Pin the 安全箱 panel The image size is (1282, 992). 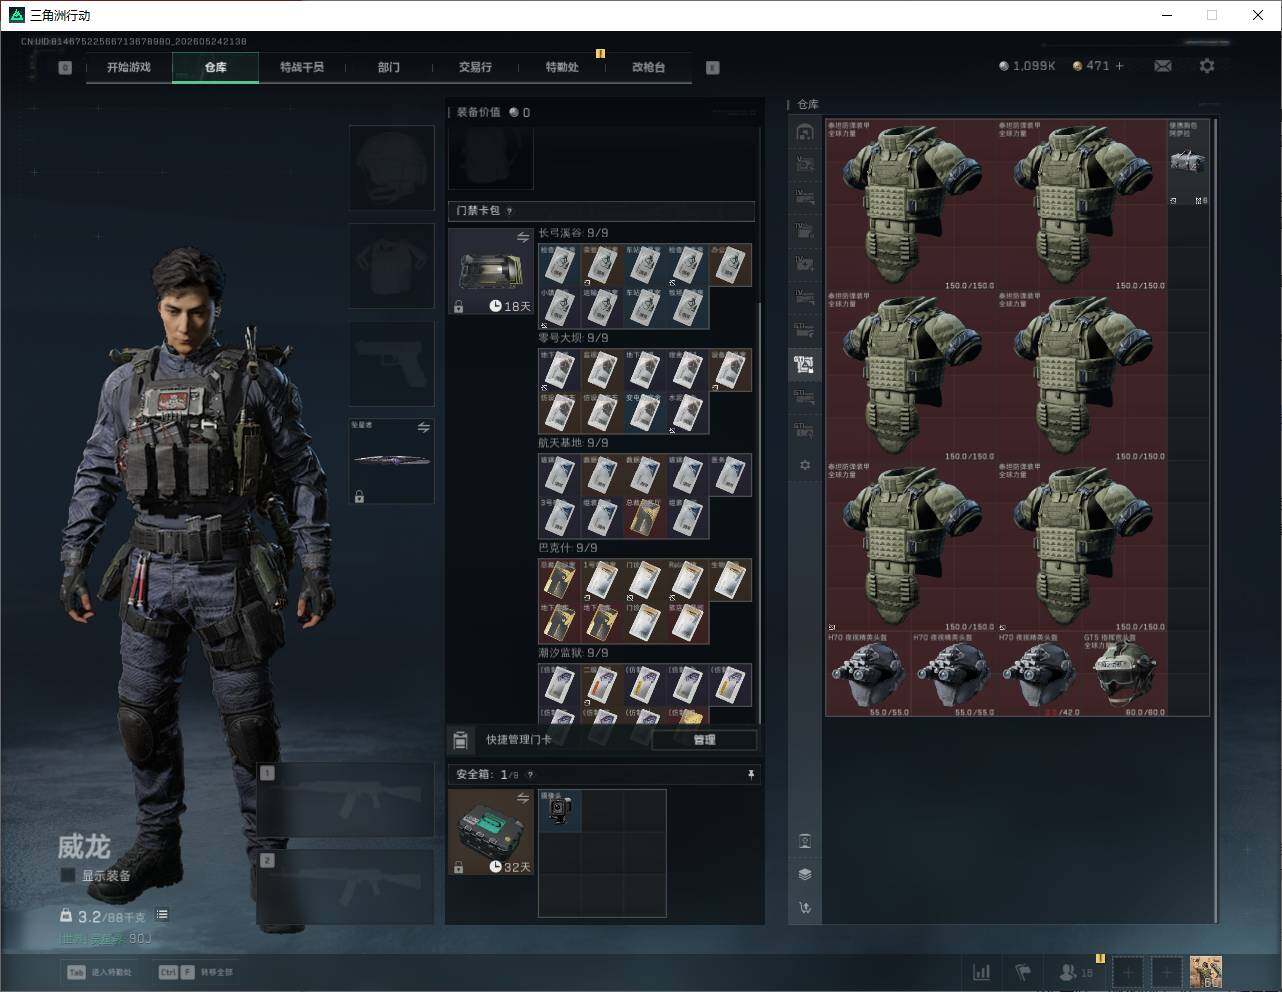pyautogui.click(x=751, y=775)
